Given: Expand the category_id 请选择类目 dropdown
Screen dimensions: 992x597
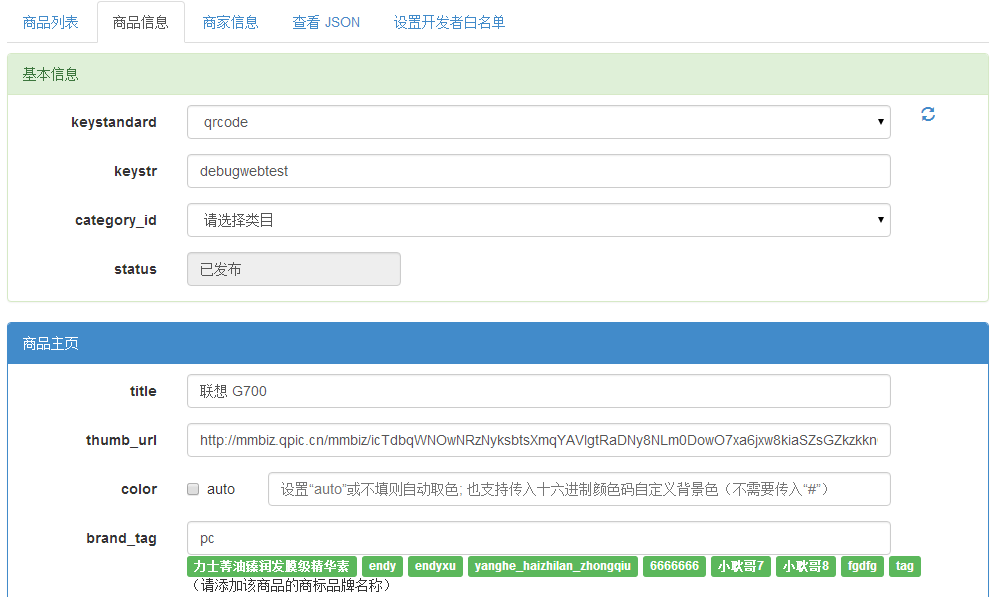Looking at the screenshot, I should click(x=538, y=220).
